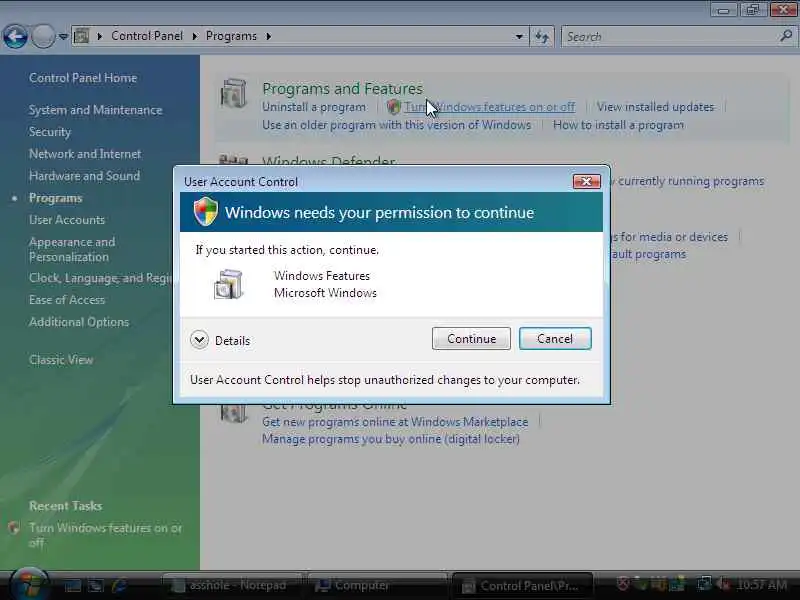Restore down the Control Panel window
Screen dimensions: 800x600
[x=753, y=10]
